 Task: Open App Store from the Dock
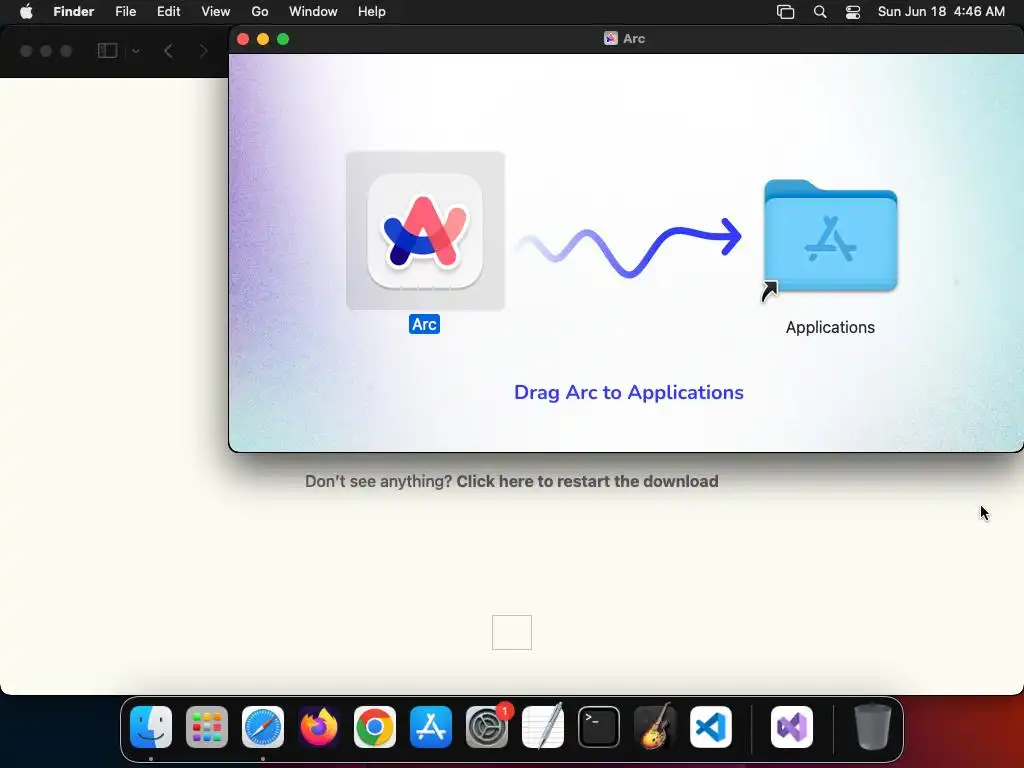[x=431, y=727]
